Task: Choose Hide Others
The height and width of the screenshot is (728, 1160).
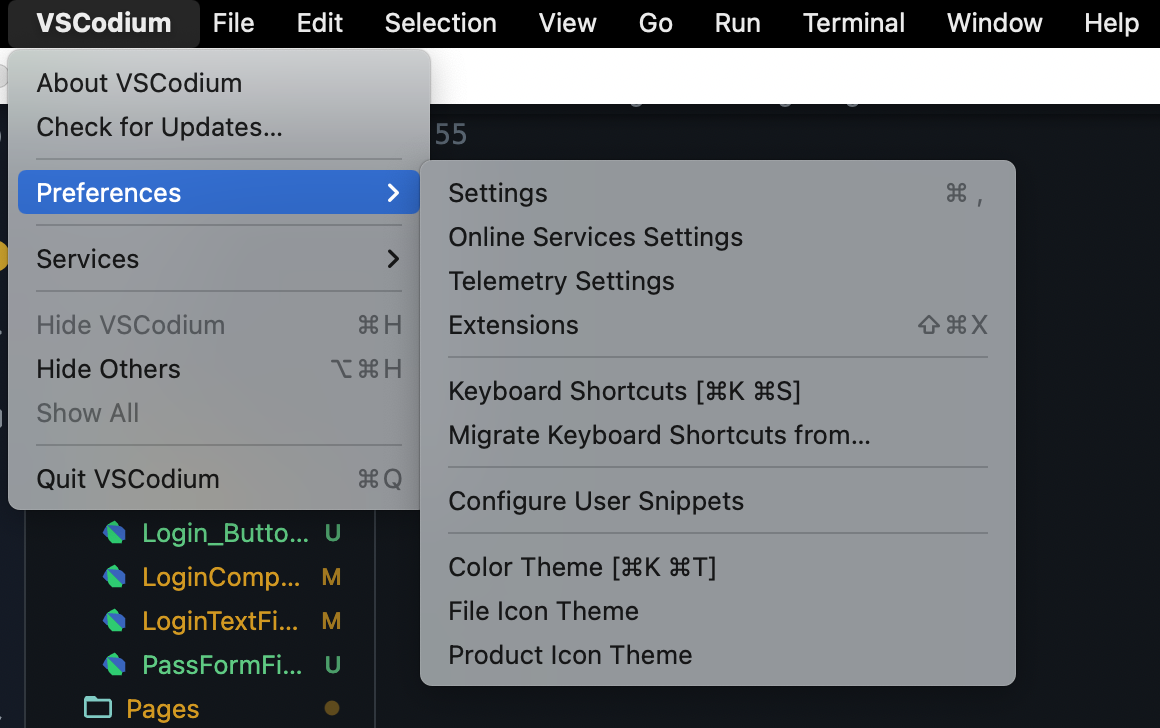Action: click(219, 369)
